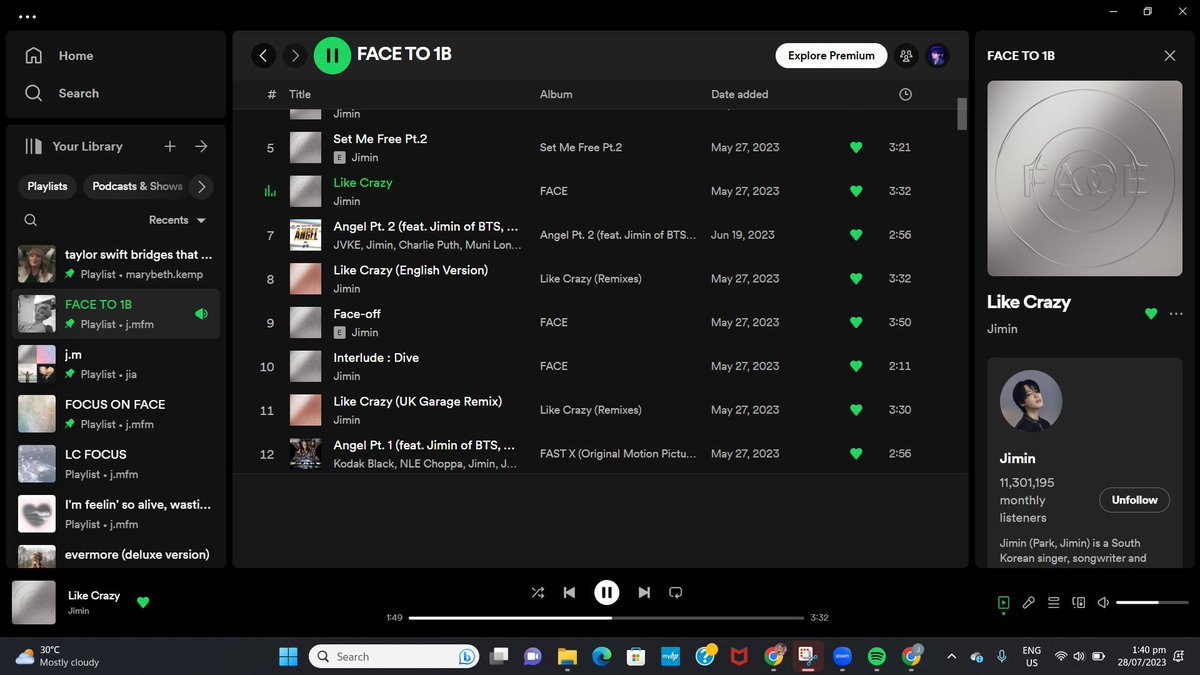1200x675 pixels.
Task: Open more options for Like Crazy in side panel
Action: click(x=1176, y=314)
